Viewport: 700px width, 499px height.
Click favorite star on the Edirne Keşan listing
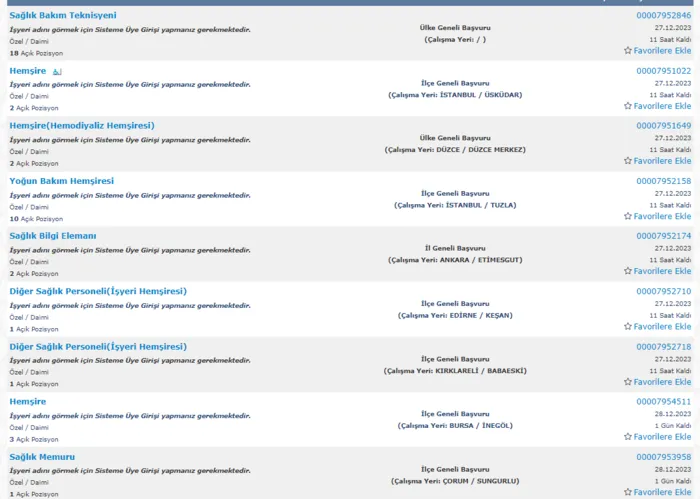pyautogui.click(x=628, y=326)
